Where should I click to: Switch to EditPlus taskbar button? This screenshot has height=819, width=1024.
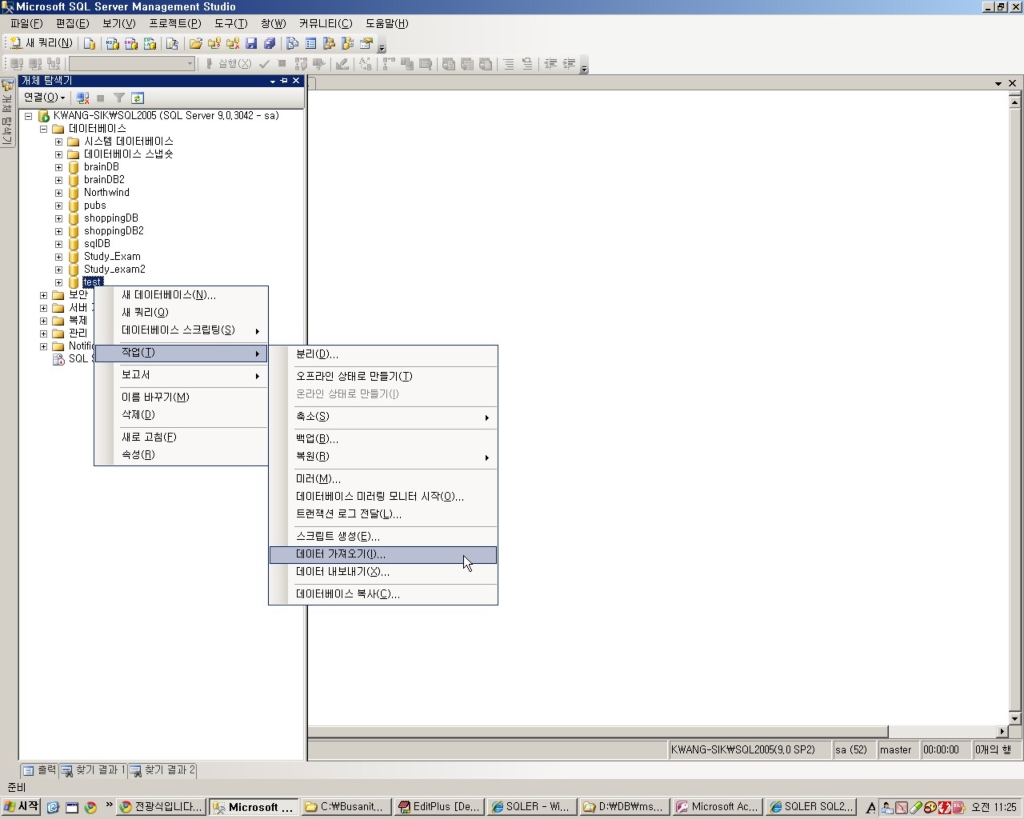click(439, 807)
